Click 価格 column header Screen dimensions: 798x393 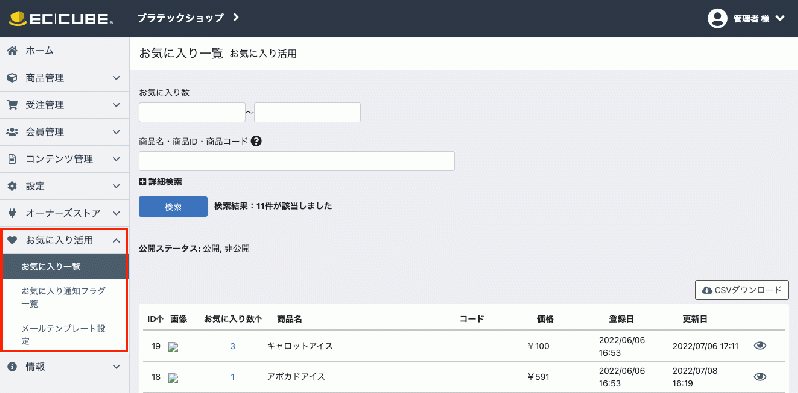coord(545,319)
